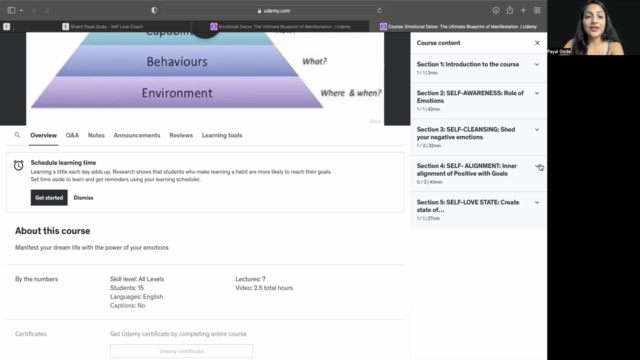Click the About this course heading
This screenshot has height=360, width=640.
[53, 231]
